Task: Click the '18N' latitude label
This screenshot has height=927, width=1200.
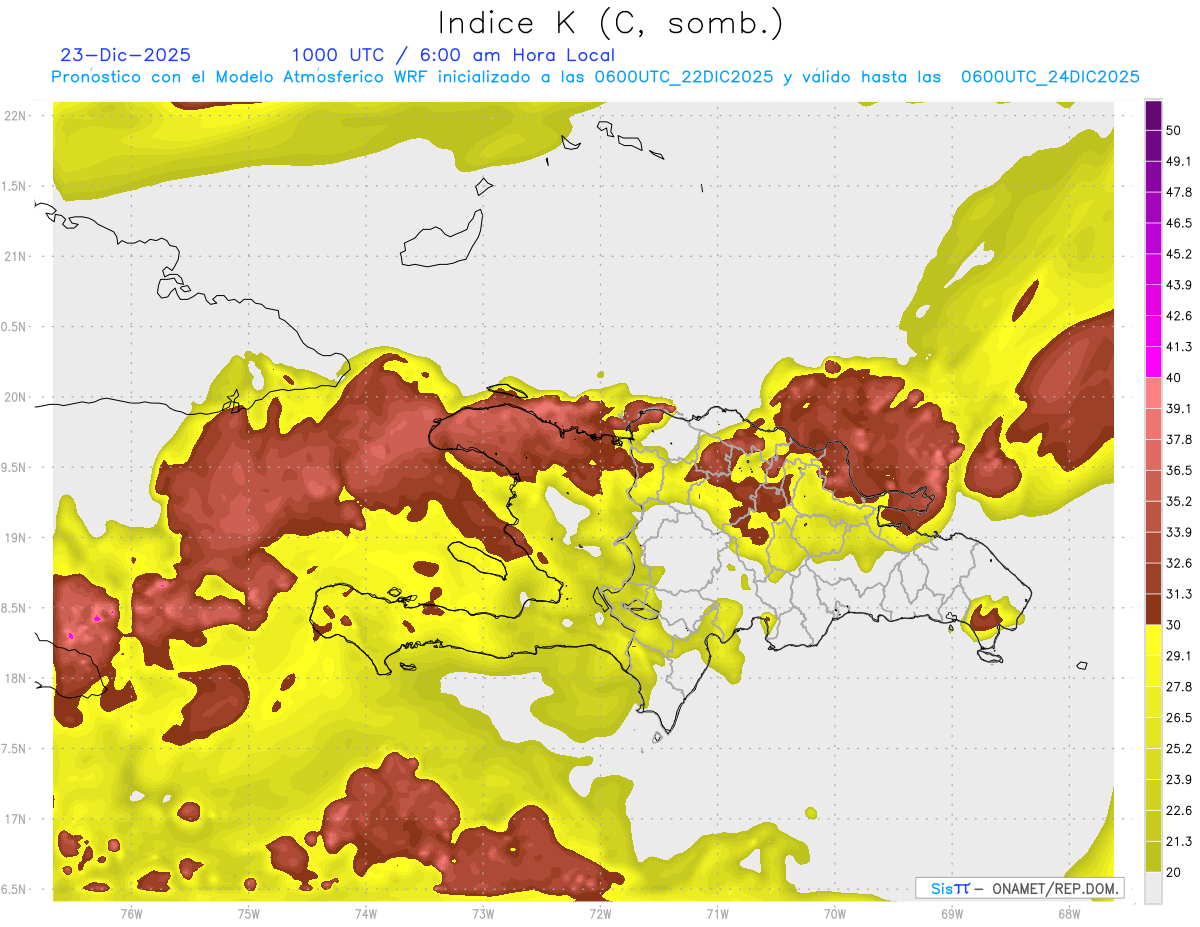Action: click(14, 678)
